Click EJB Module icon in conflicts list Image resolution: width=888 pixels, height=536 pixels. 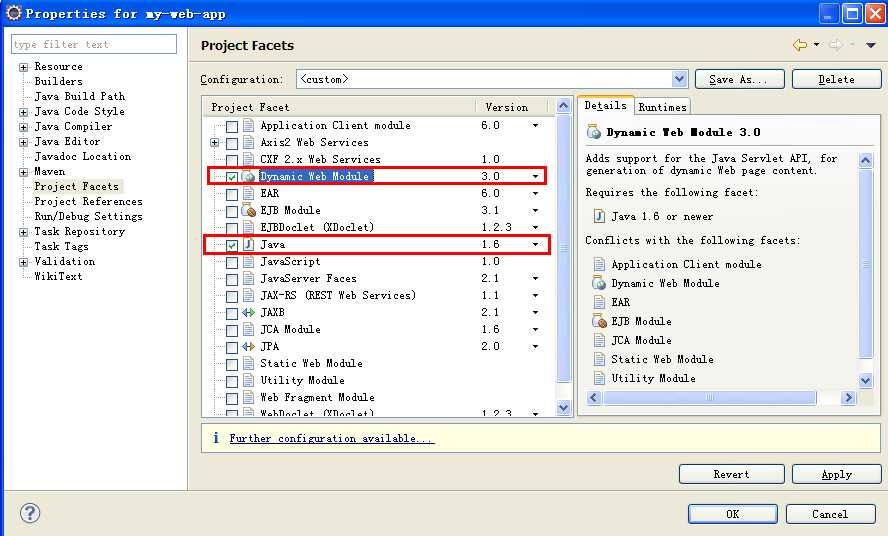pos(599,321)
